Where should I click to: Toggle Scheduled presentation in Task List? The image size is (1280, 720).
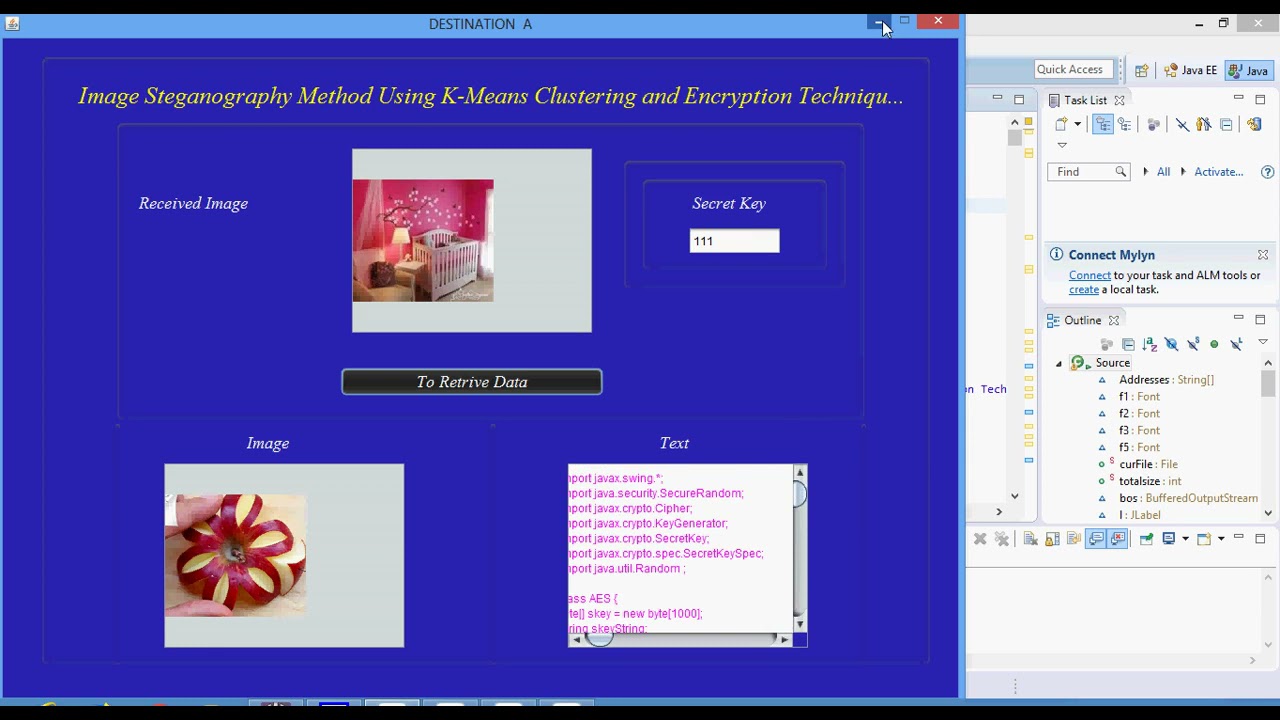[1125, 124]
